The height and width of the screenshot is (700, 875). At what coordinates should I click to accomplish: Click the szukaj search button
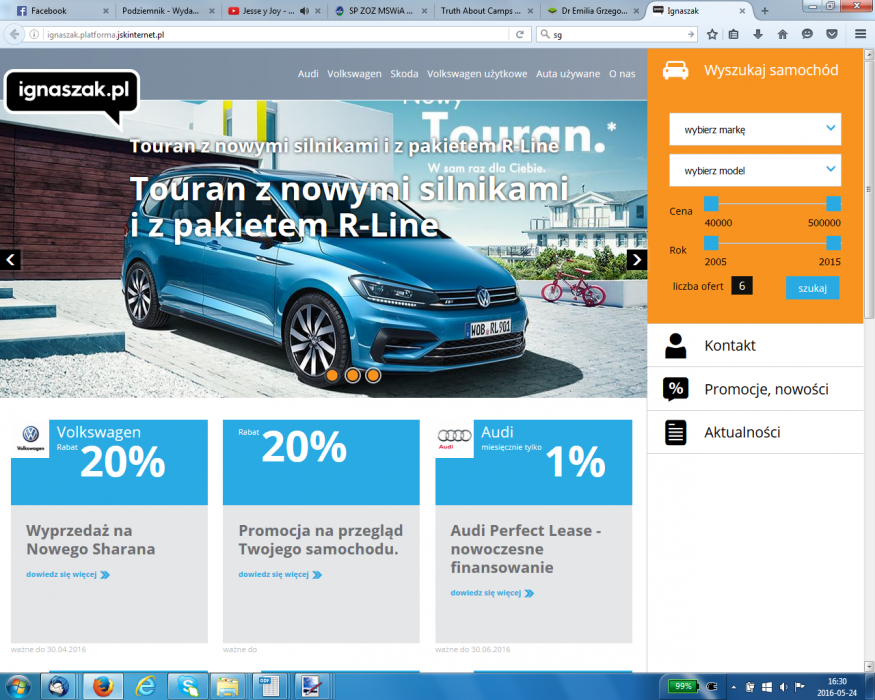(812, 288)
